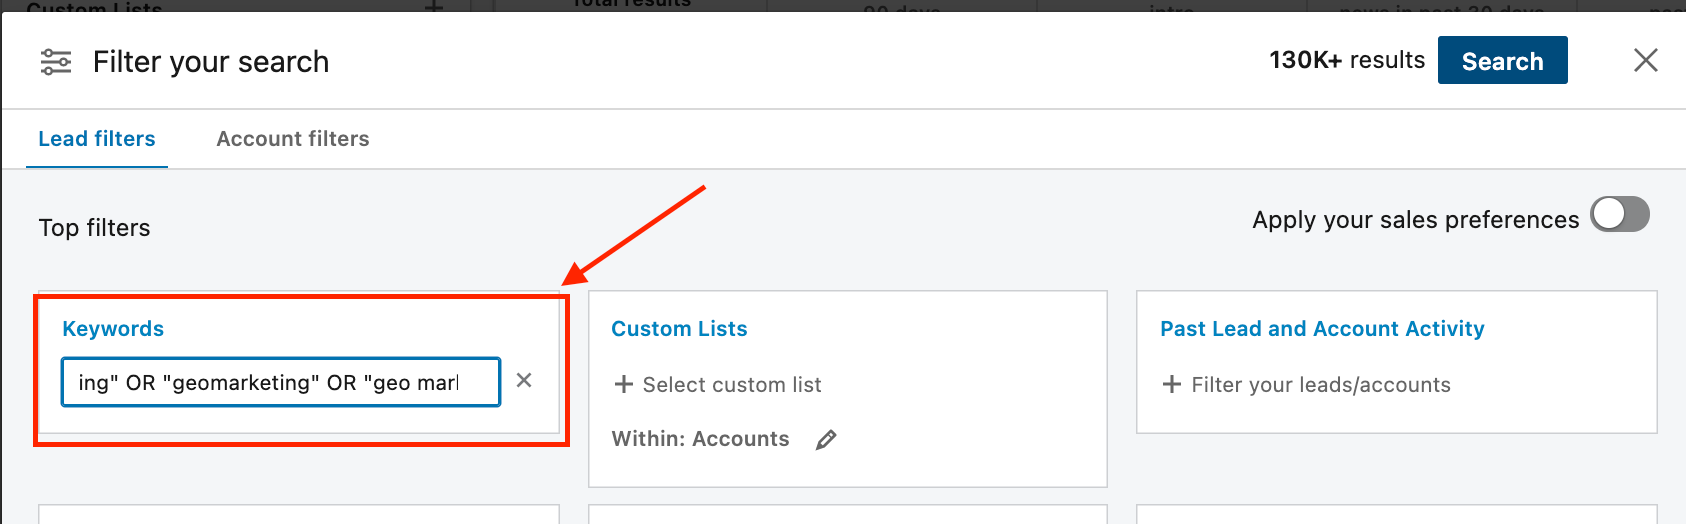Focus the Keywords text input box

281,382
